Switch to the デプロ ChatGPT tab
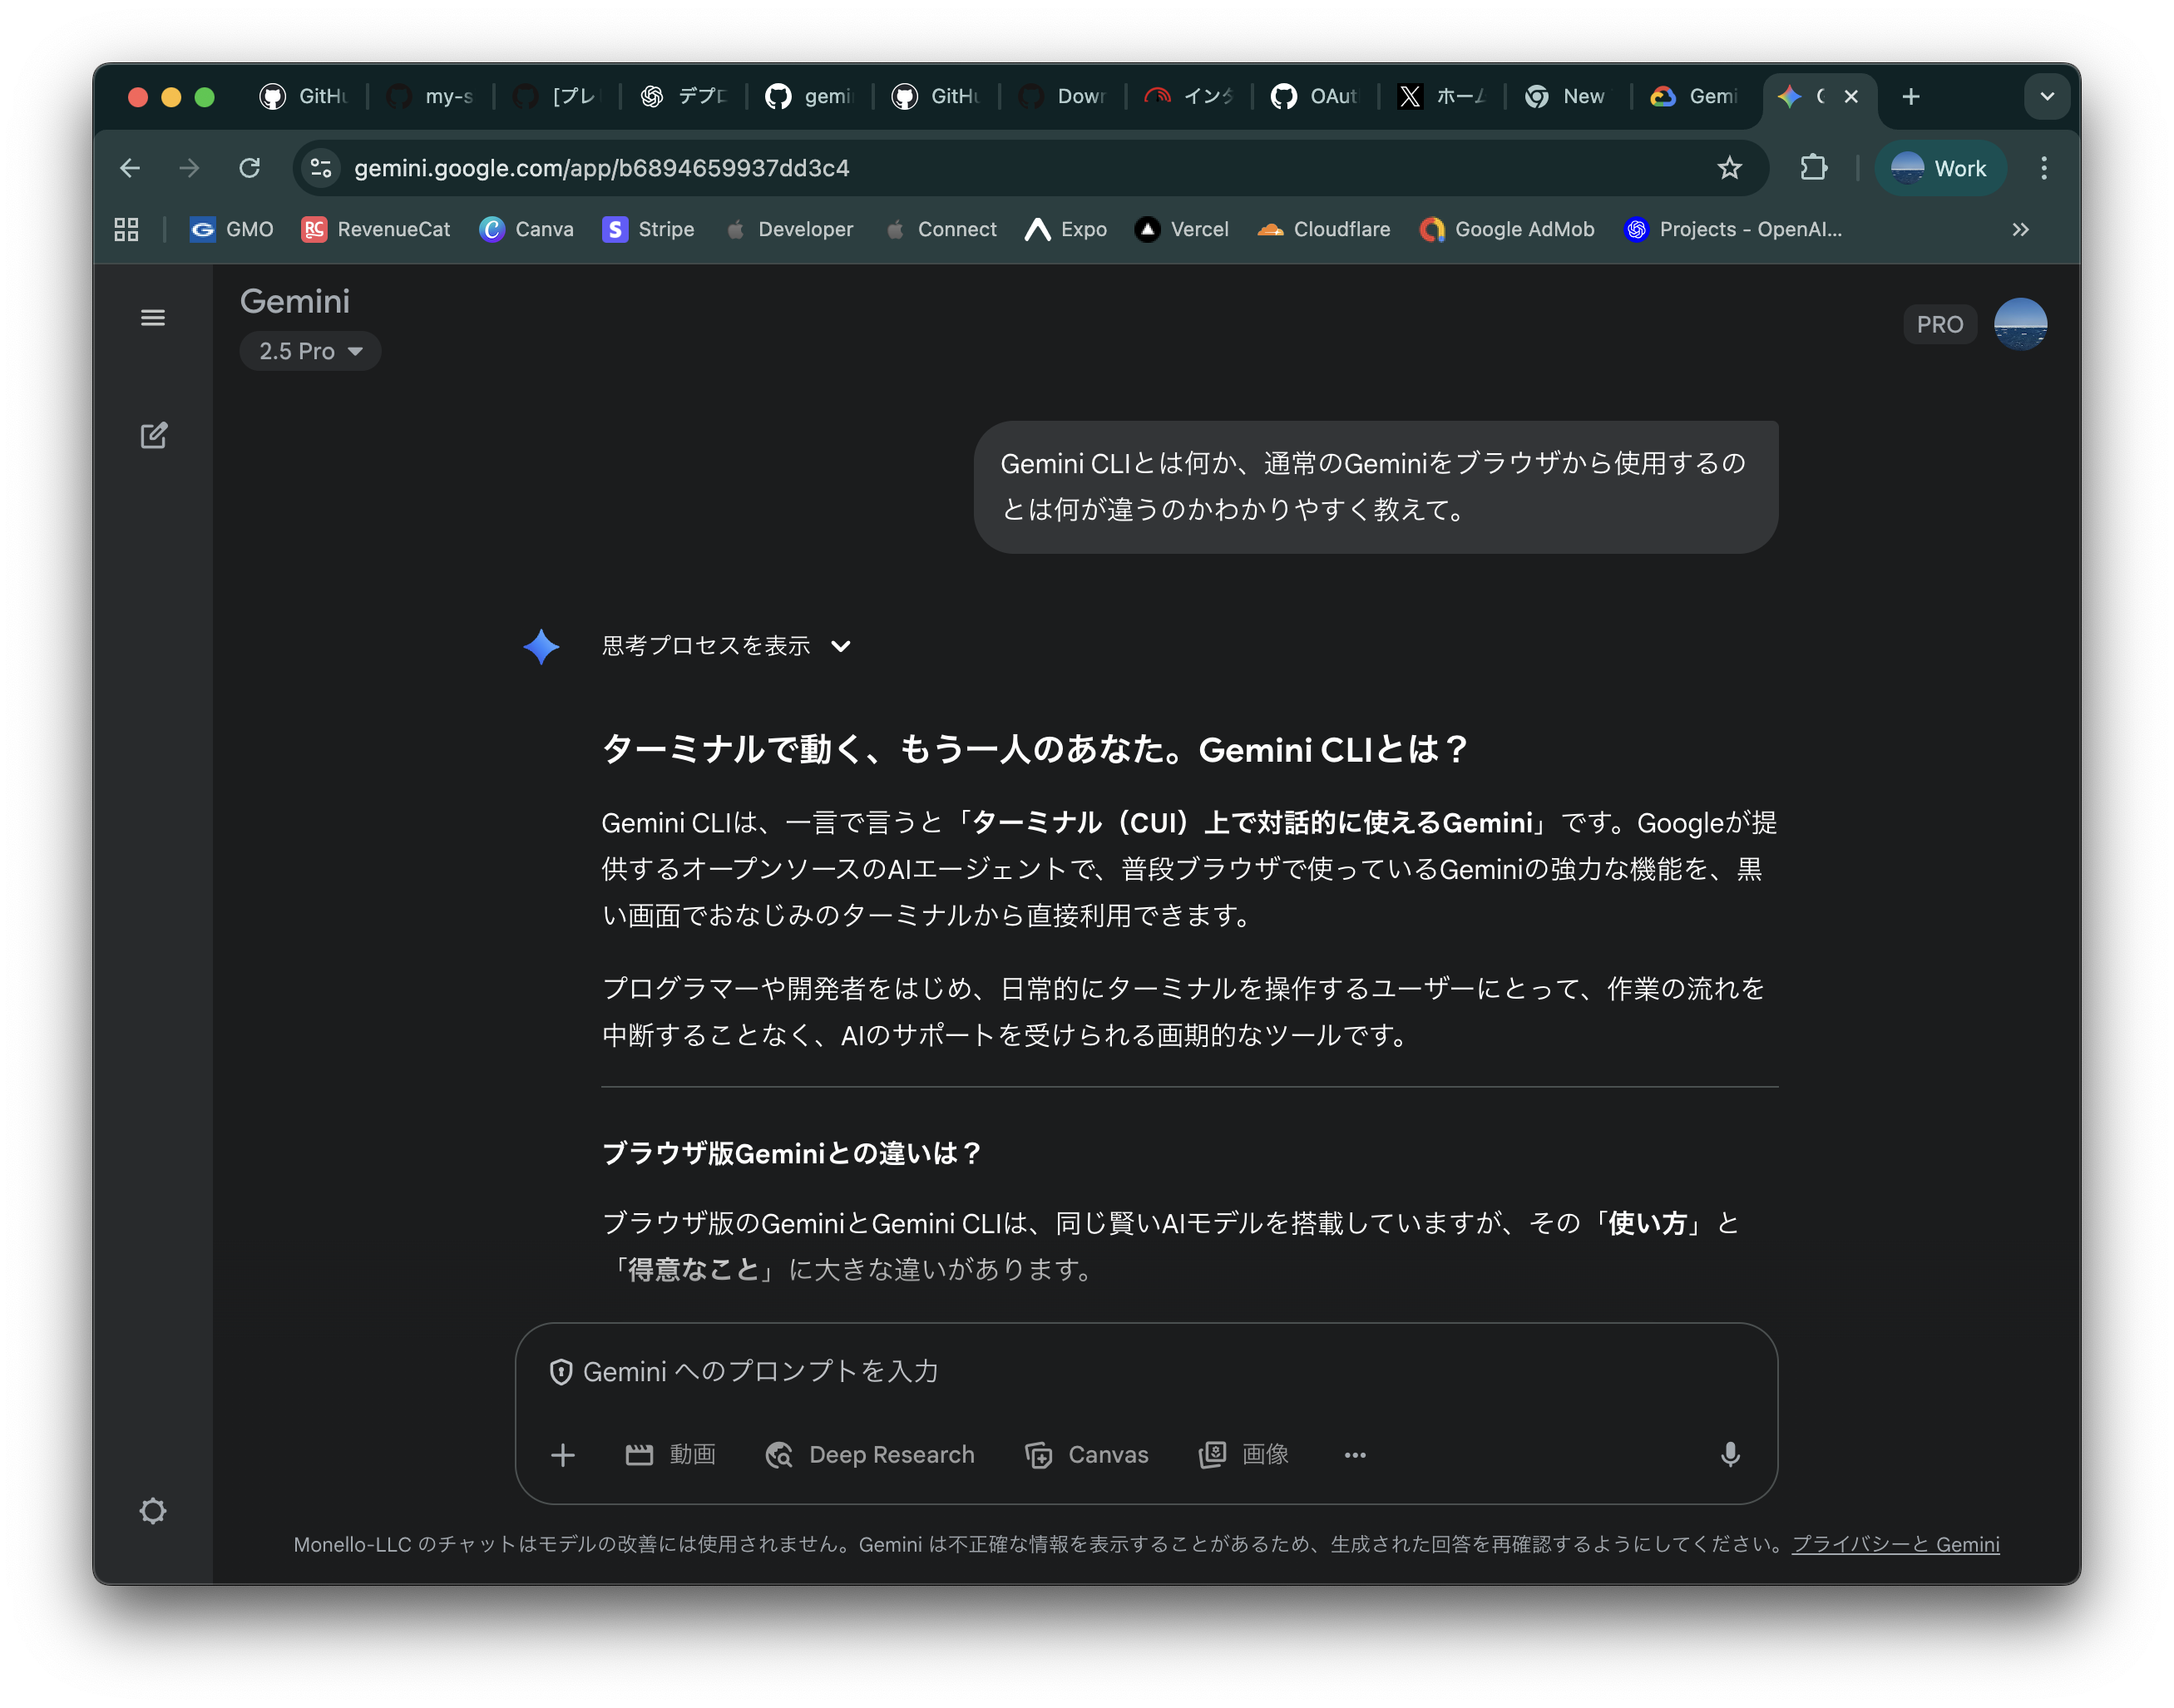The width and height of the screenshot is (2174, 1708). 684,96
